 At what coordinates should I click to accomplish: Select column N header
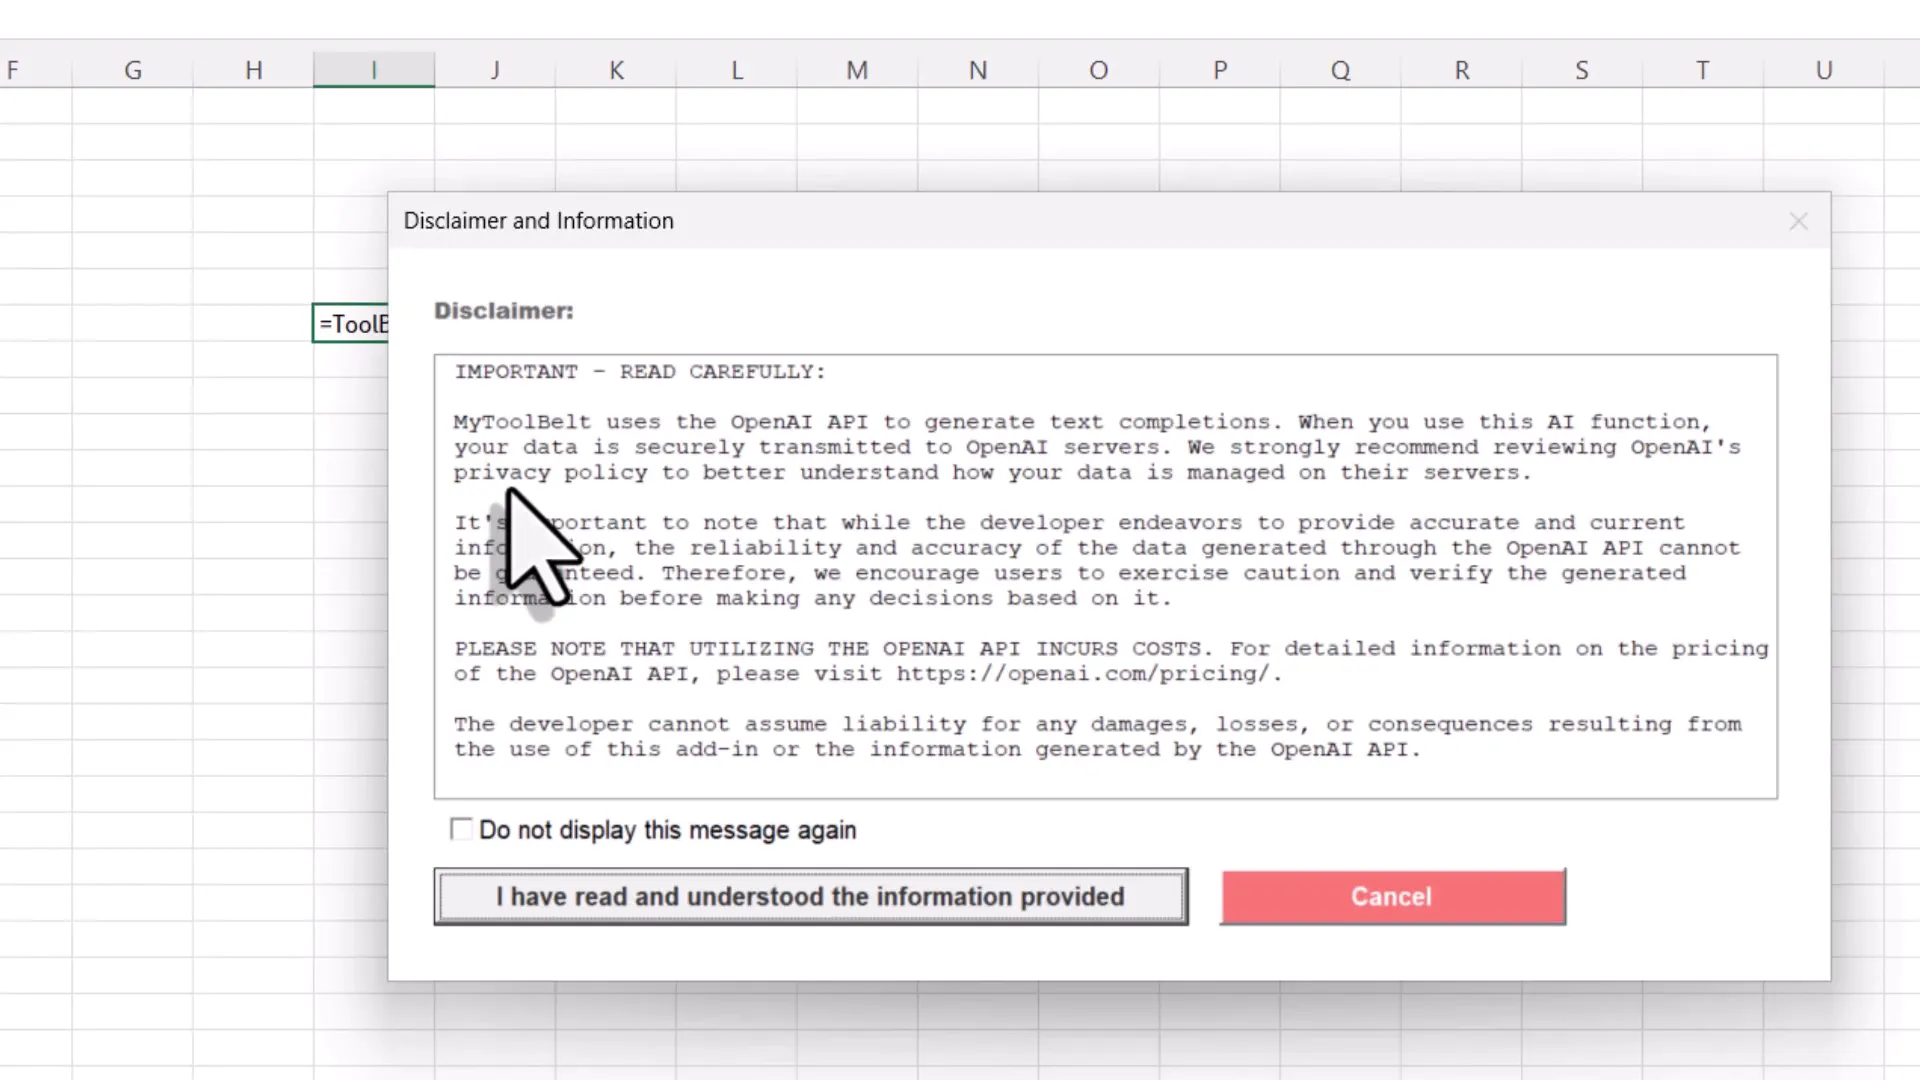click(978, 70)
